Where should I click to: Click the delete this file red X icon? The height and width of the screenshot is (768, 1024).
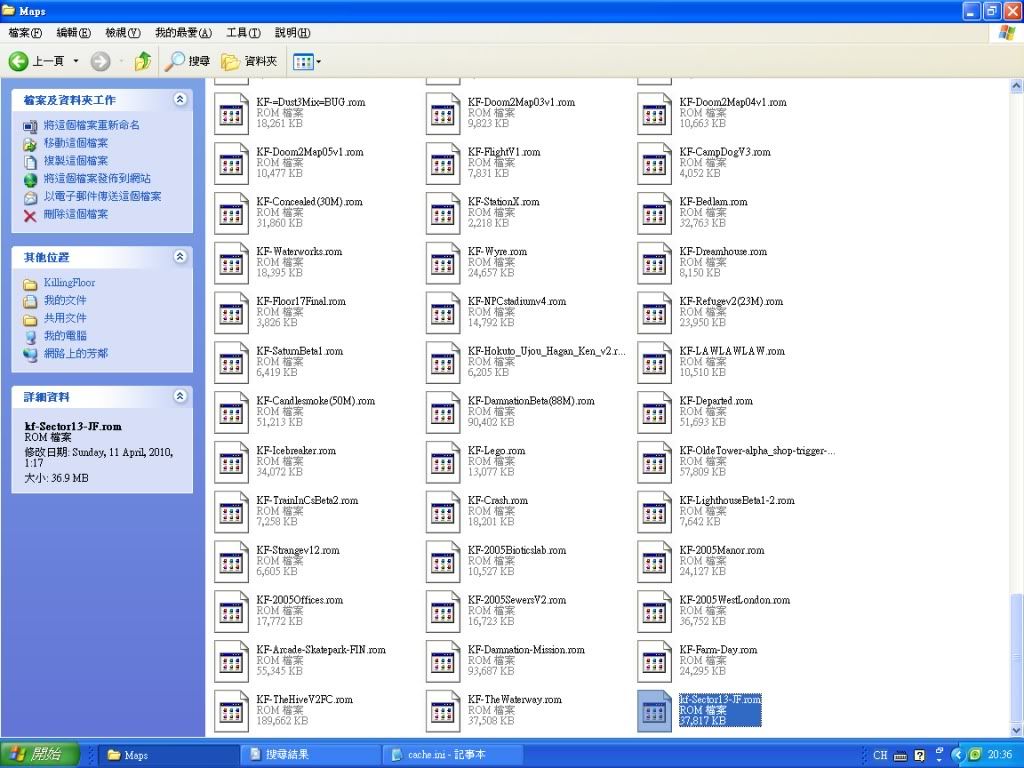point(30,215)
